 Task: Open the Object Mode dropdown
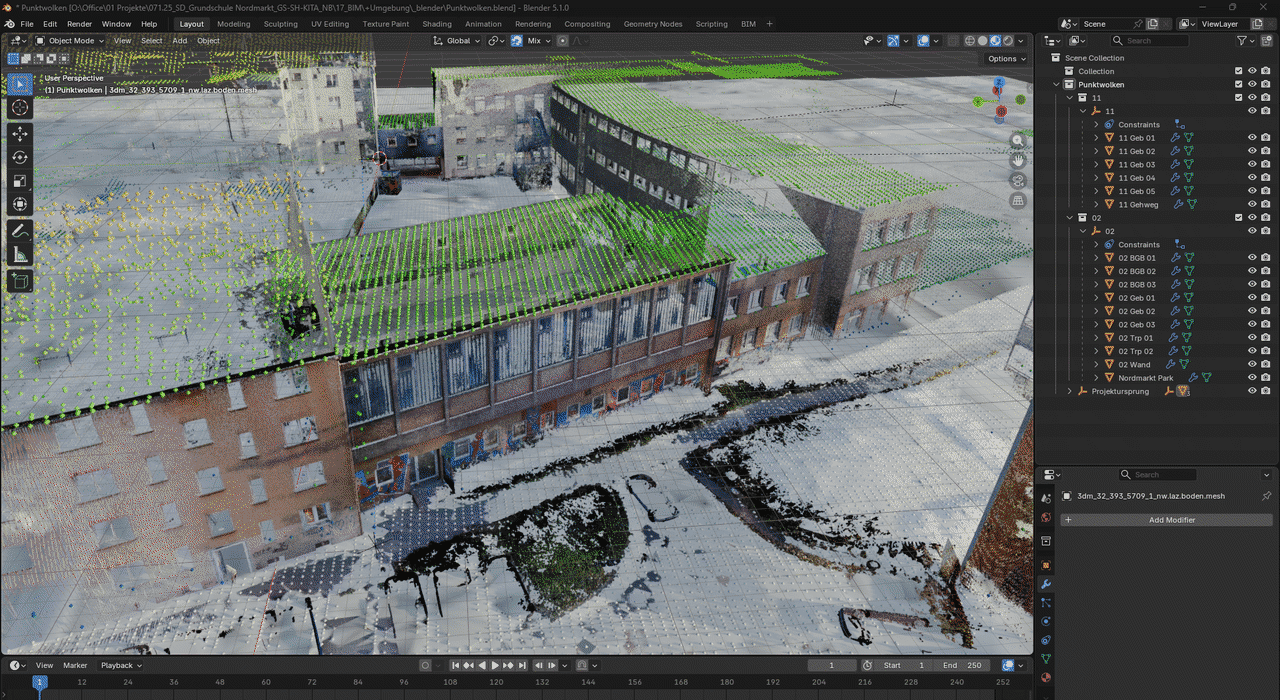click(x=71, y=41)
